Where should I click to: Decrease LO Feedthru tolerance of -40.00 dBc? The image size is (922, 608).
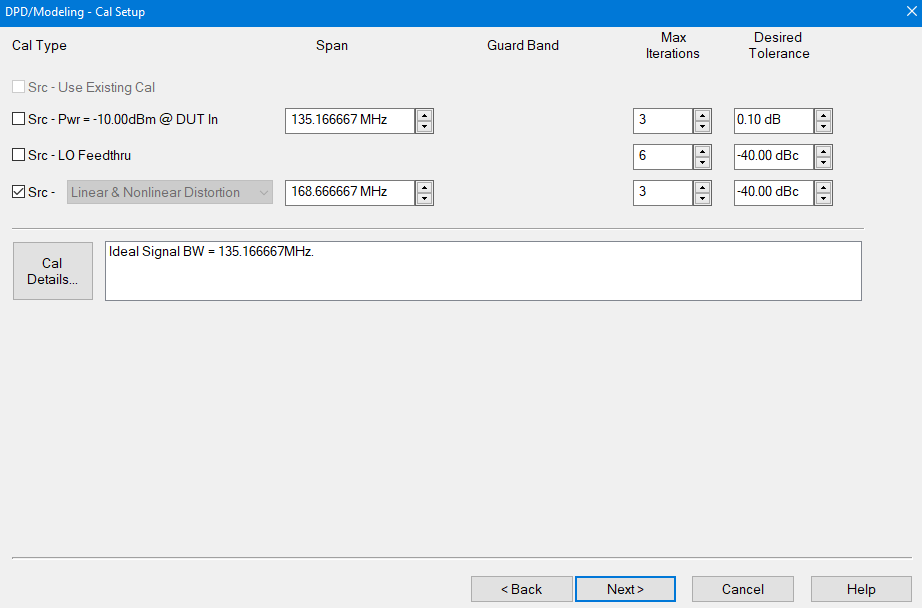click(x=823, y=163)
